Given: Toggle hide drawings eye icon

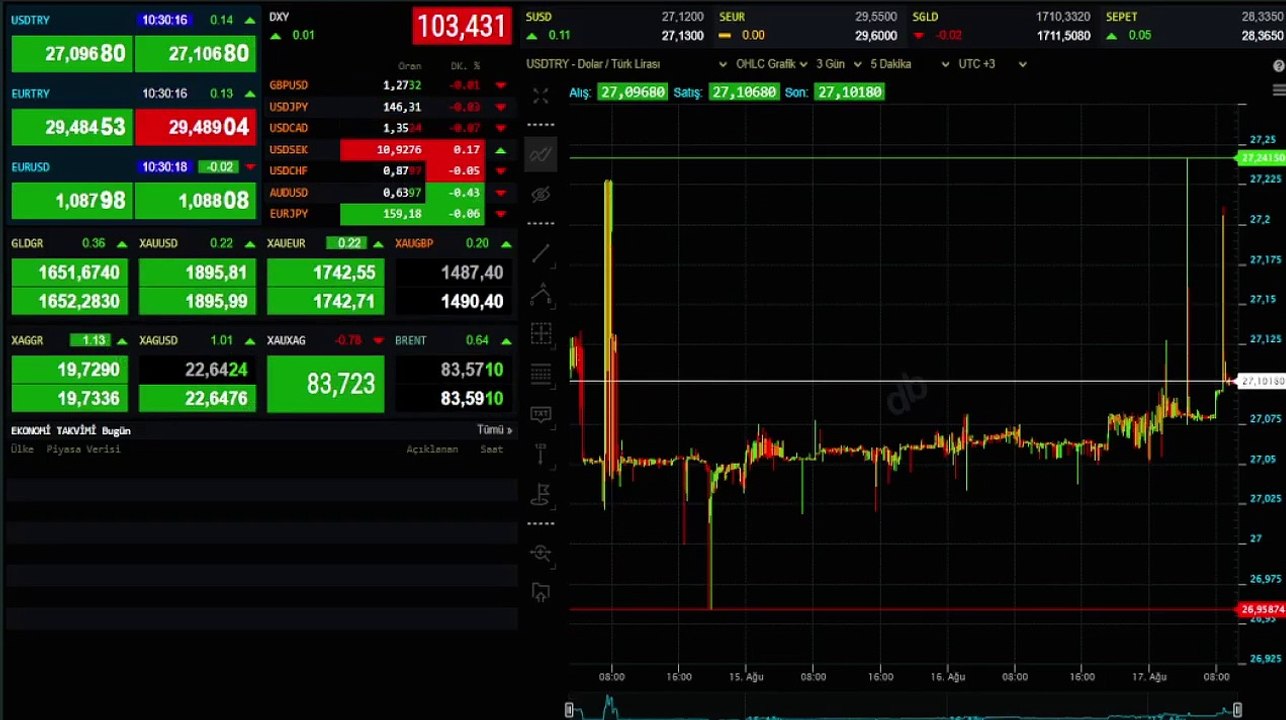Looking at the screenshot, I should coord(541,194).
